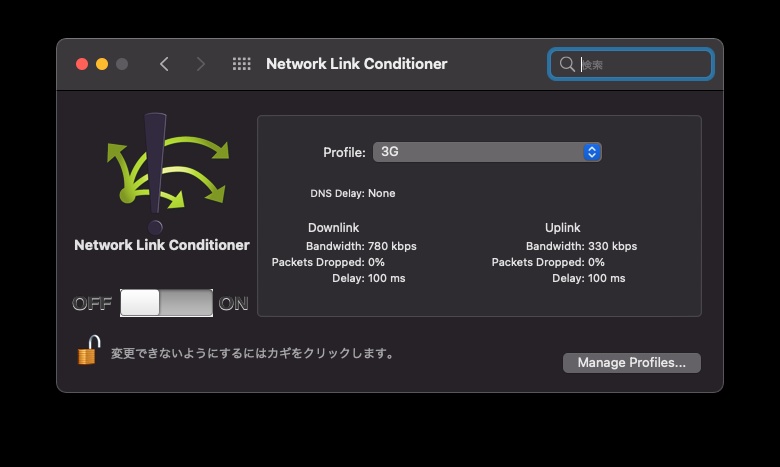780x467 pixels.
Task: Toggle the Network Link Conditioner switch
Action: pos(166,303)
